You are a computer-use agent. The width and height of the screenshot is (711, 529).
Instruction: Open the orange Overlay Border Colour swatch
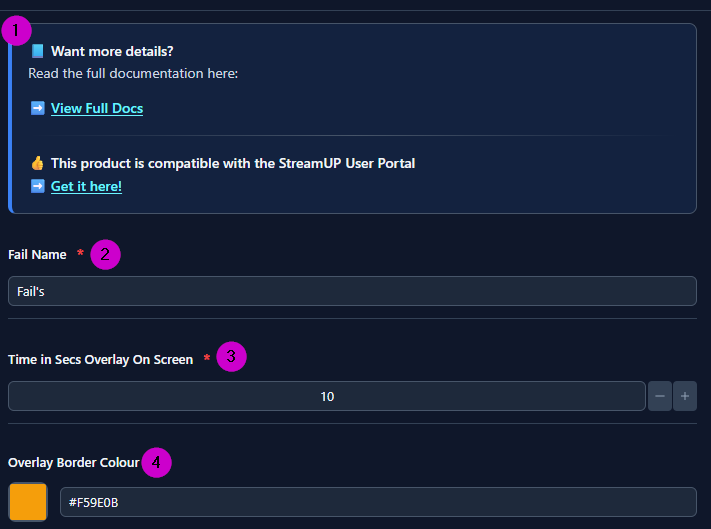point(28,502)
